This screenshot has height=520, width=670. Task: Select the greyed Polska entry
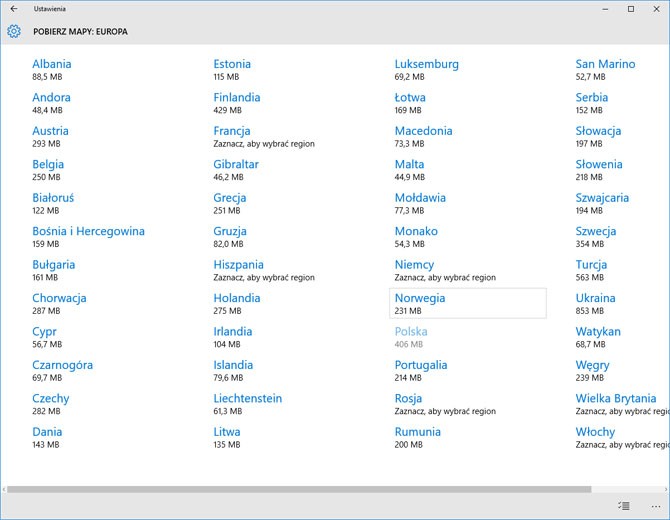411,337
